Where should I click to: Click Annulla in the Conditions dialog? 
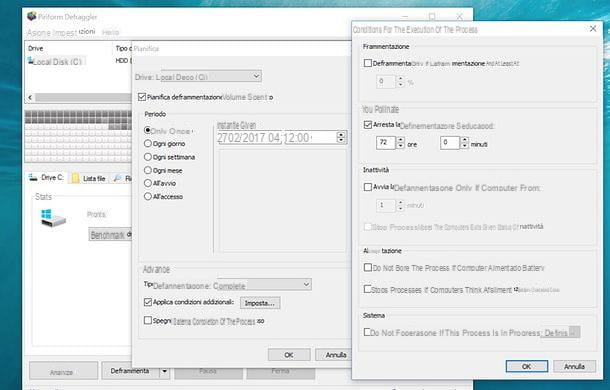pos(574,366)
